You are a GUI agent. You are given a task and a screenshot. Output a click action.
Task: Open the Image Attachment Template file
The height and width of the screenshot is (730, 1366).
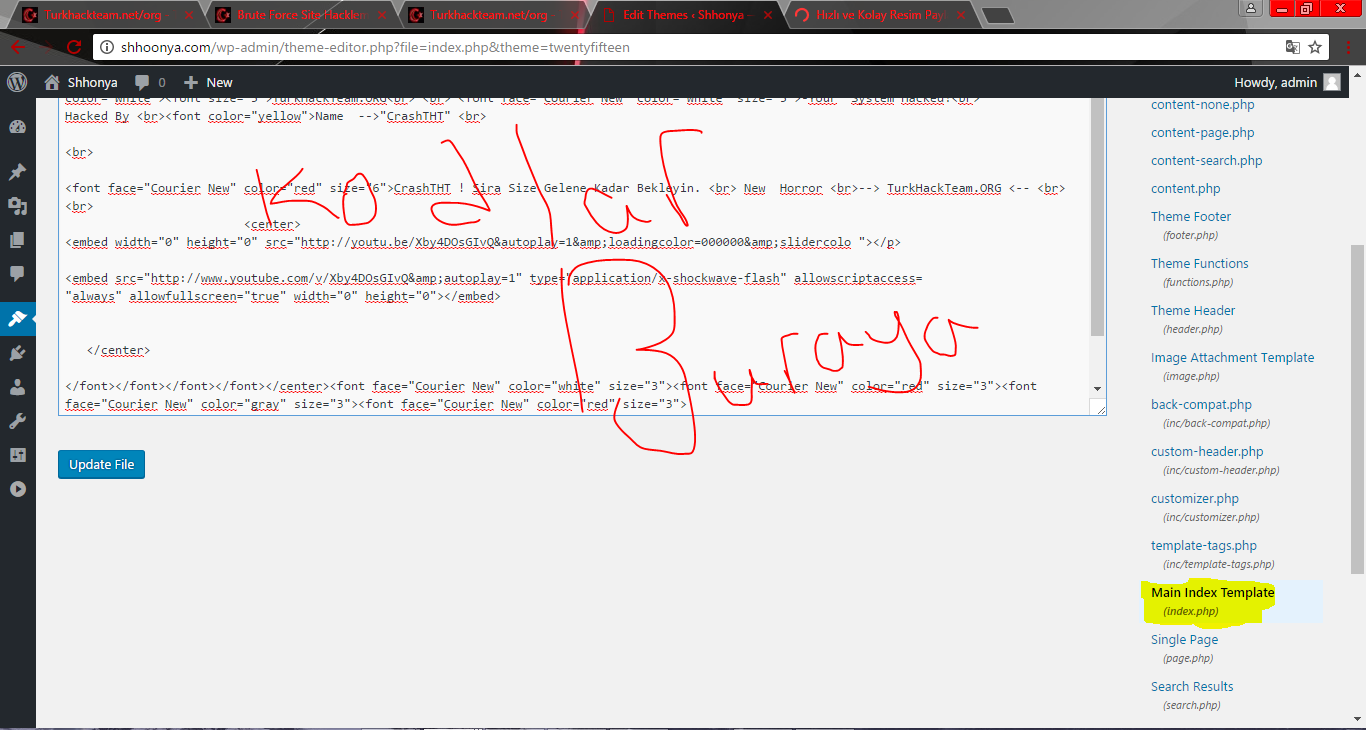(x=1232, y=358)
